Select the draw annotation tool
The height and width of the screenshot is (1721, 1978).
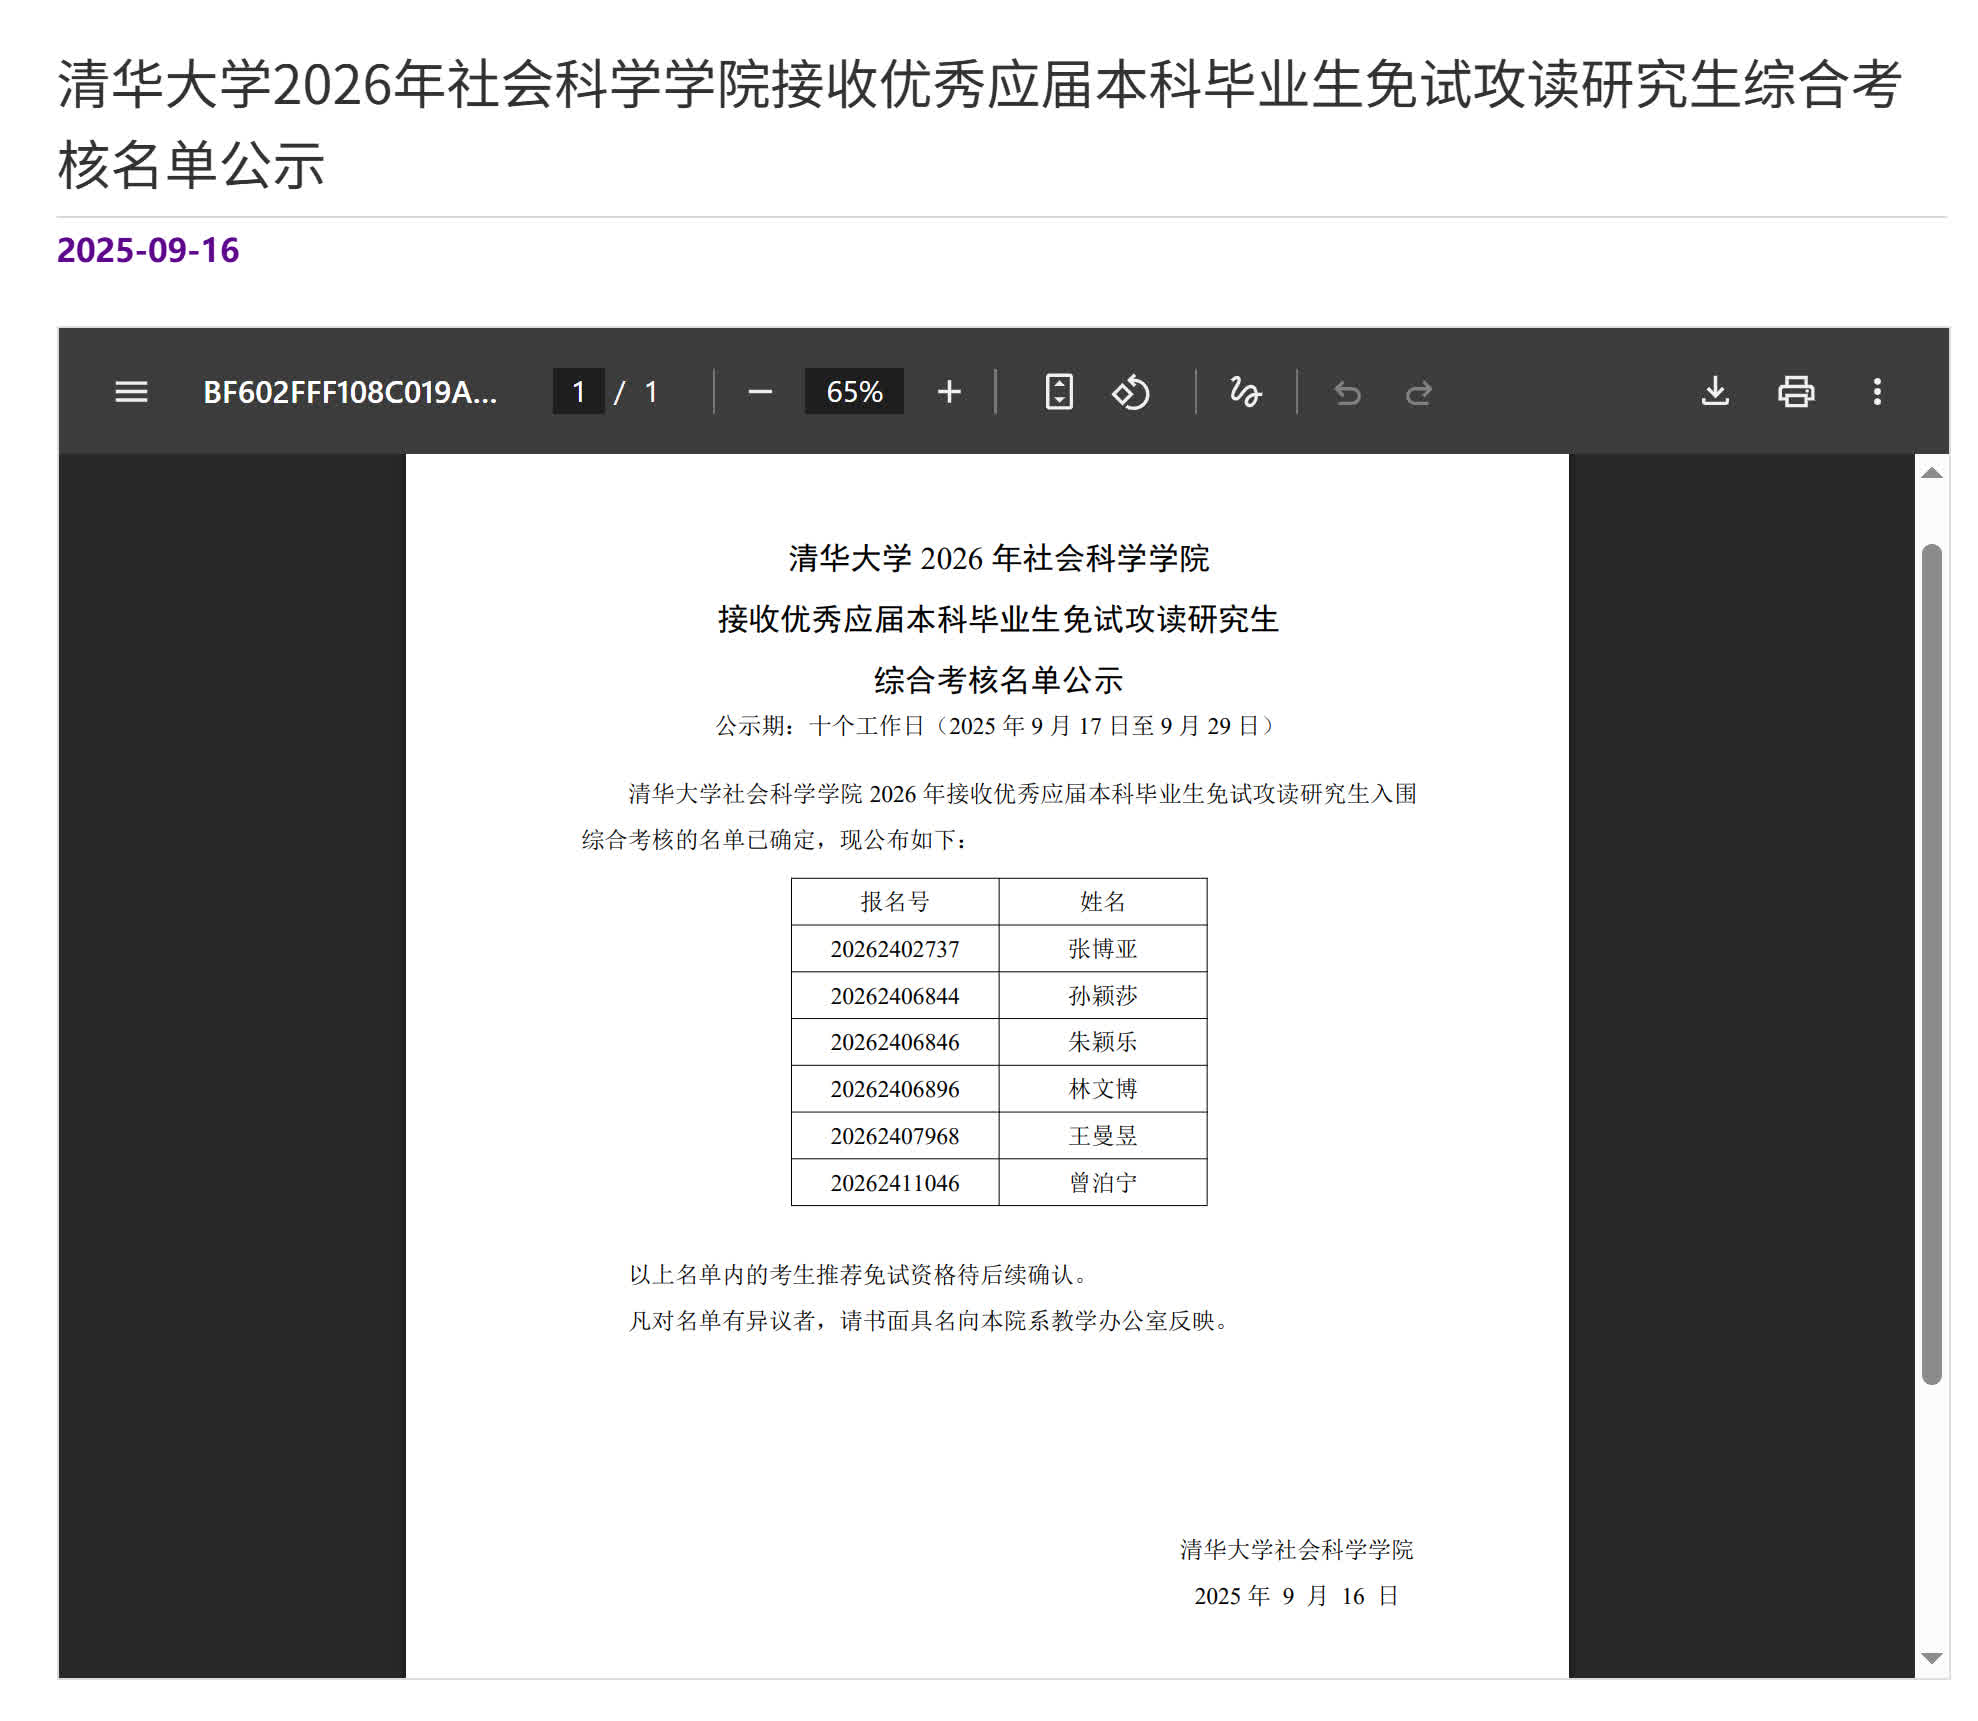tap(1245, 392)
